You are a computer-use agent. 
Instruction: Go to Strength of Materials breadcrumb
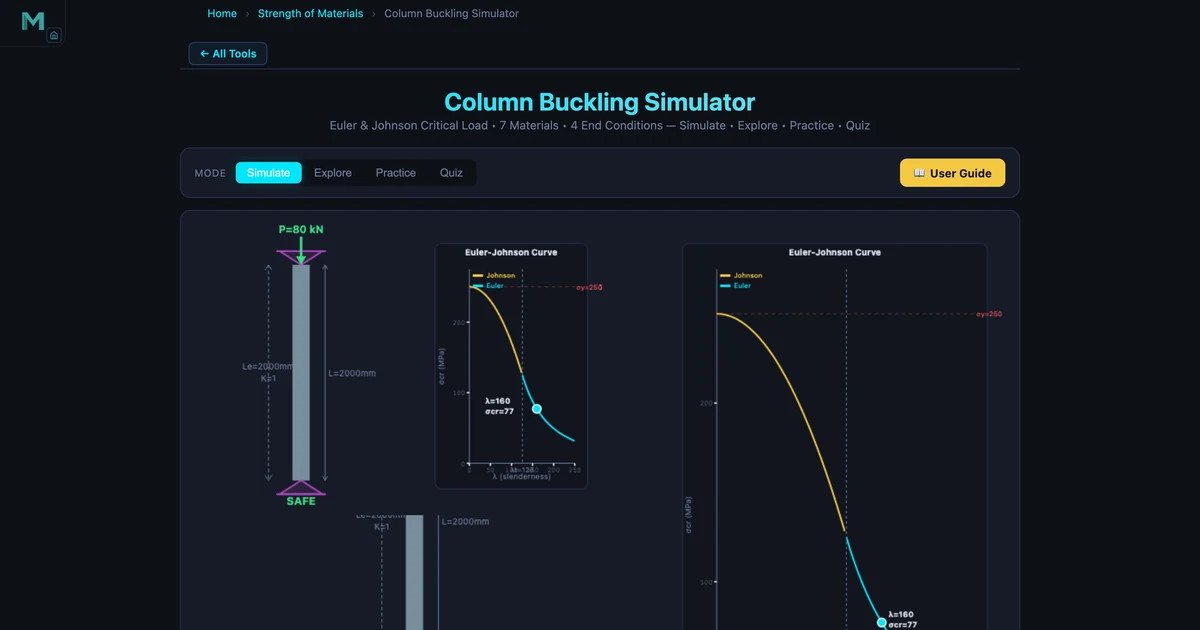[x=310, y=14]
